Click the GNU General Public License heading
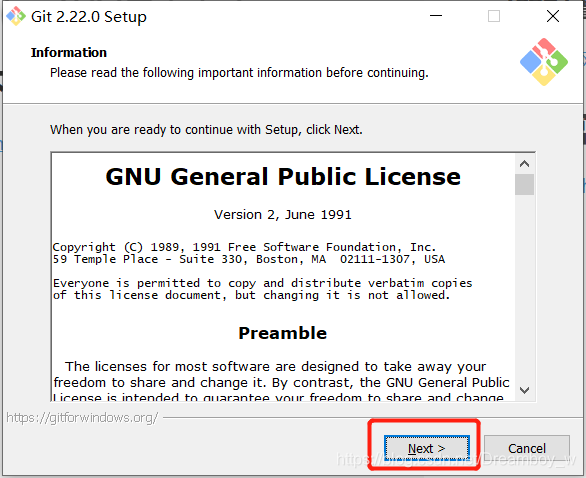This screenshot has height=478, width=586. pyautogui.click(x=283, y=176)
